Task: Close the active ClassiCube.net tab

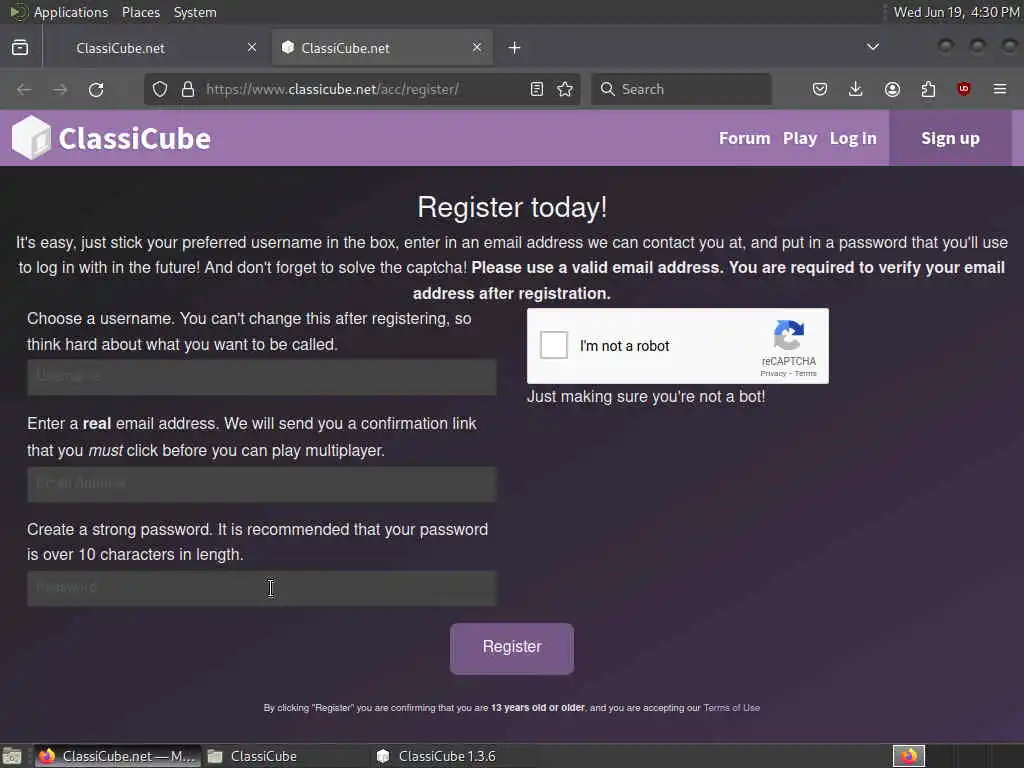Action: coord(477,48)
